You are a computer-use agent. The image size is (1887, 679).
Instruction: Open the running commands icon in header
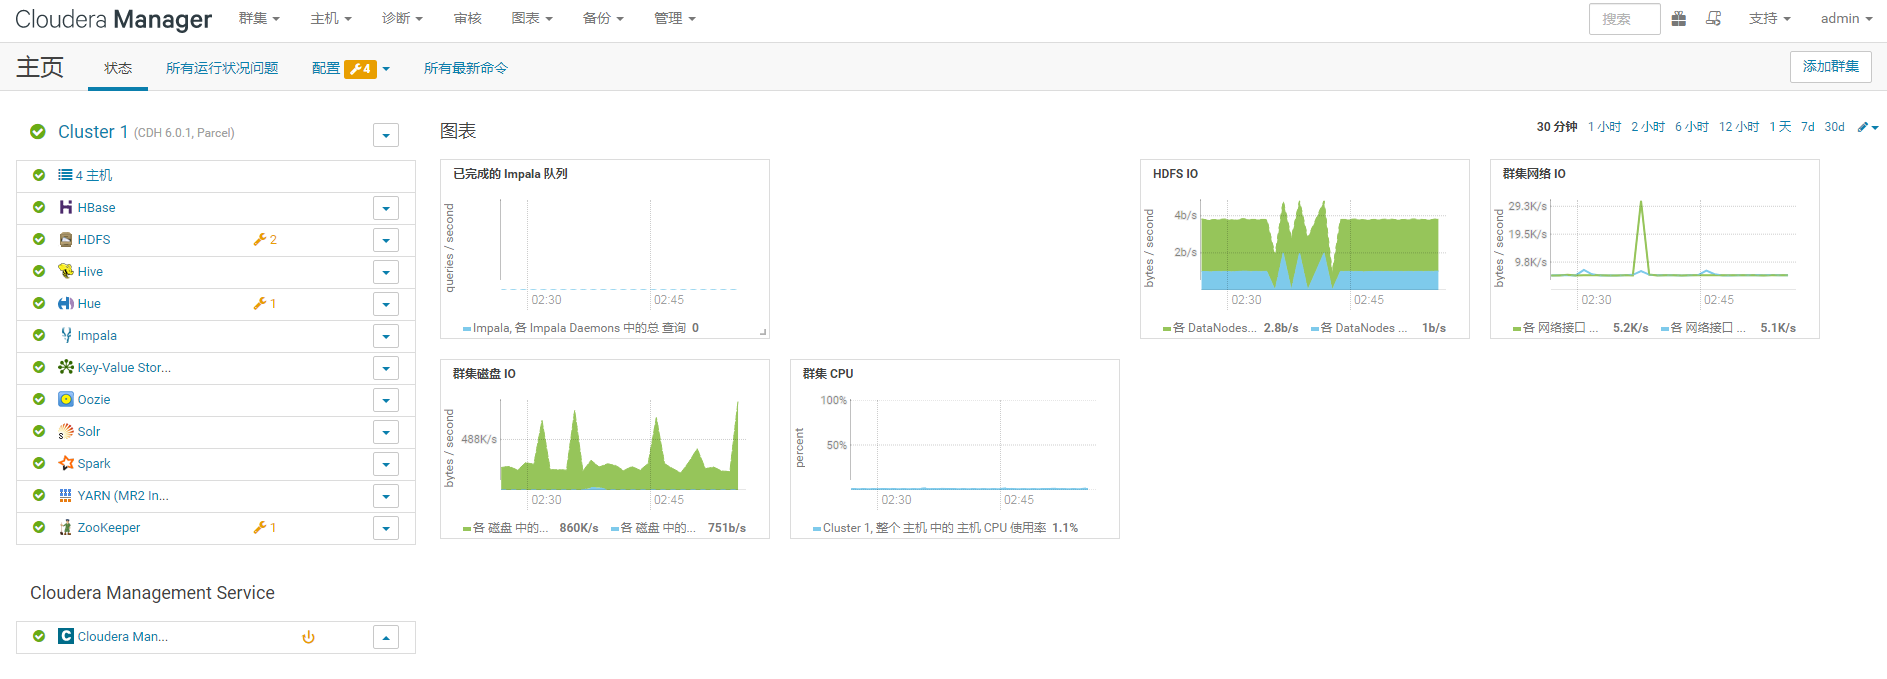[1714, 18]
